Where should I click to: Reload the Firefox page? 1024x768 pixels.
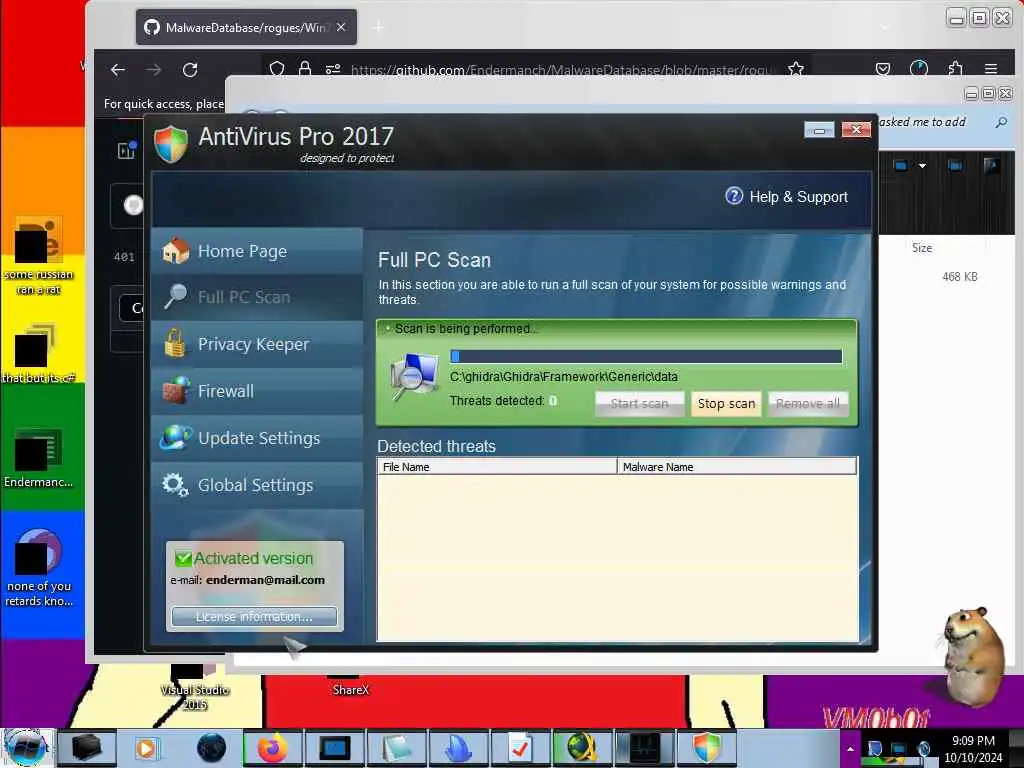190,70
